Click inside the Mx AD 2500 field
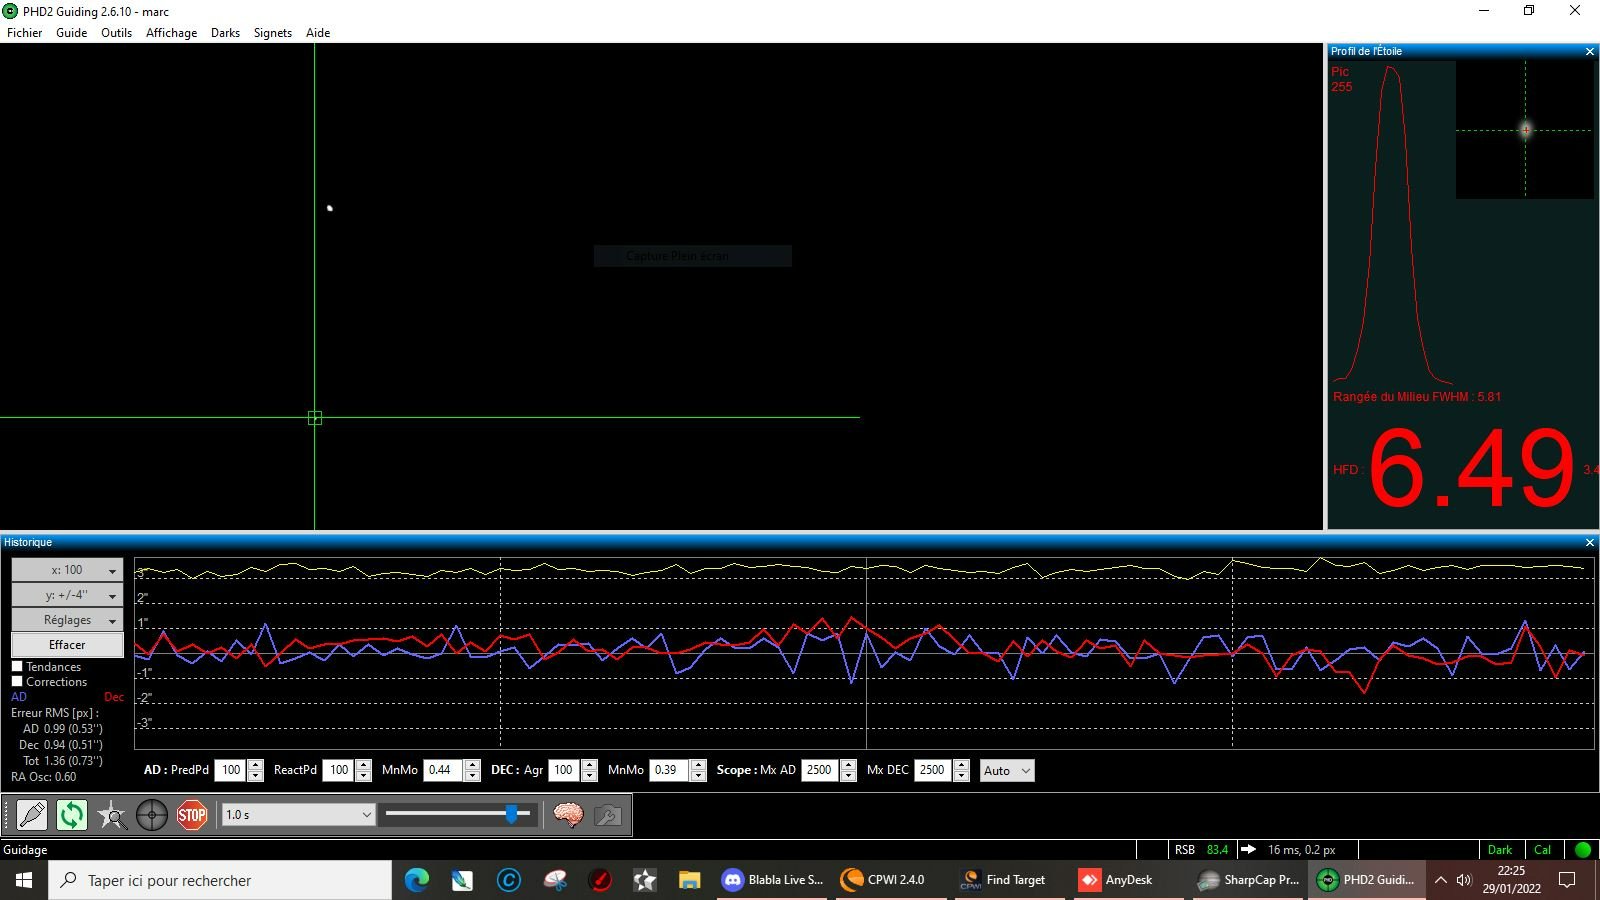 click(x=820, y=771)
